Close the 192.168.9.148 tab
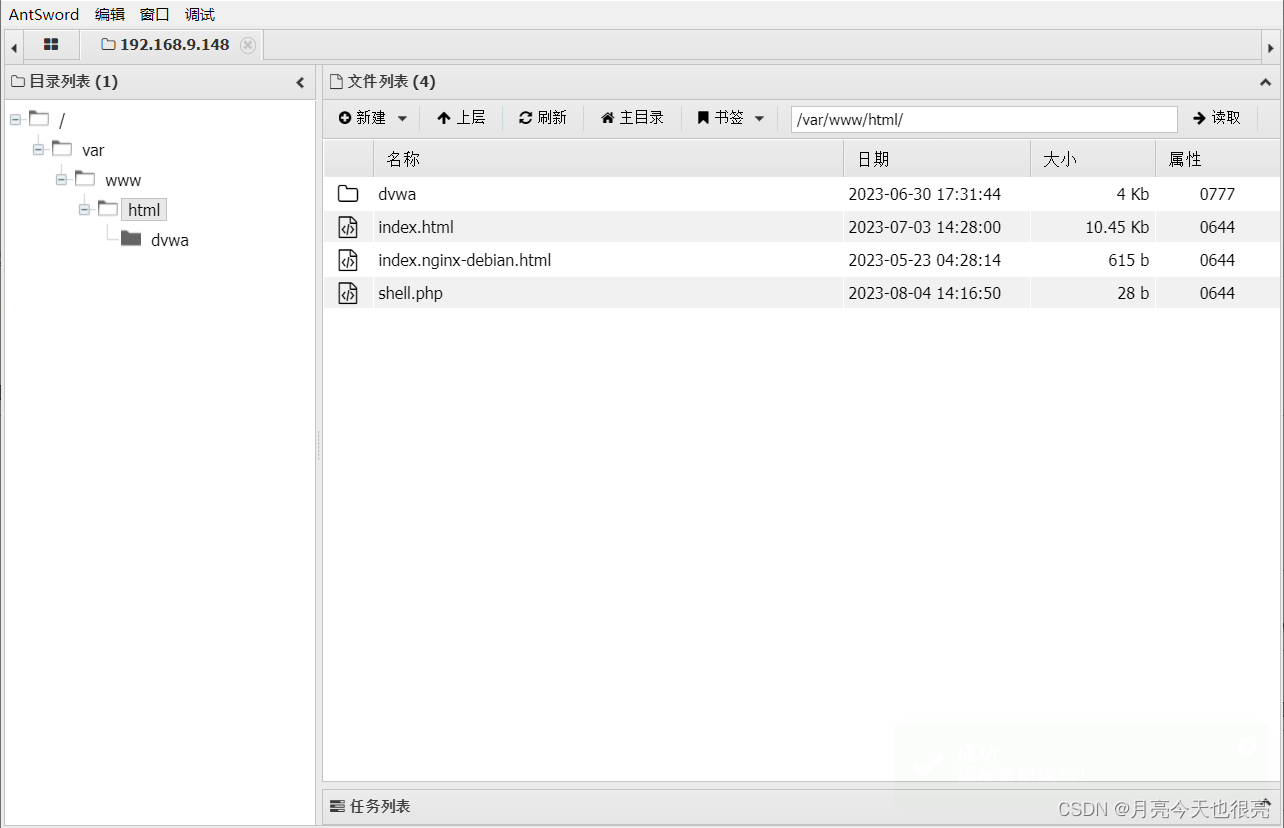 (248, 45)
